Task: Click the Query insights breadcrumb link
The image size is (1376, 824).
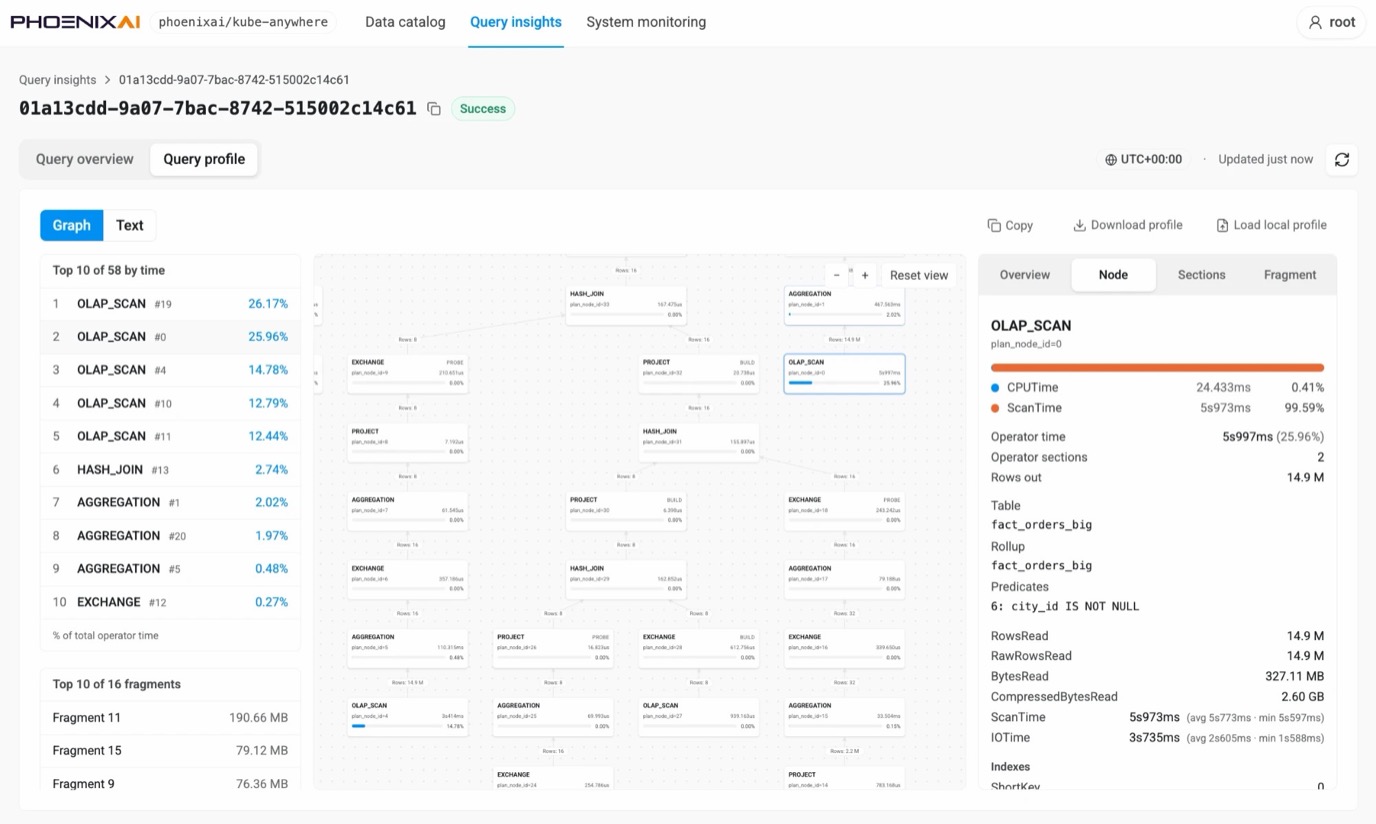Action: pyautogui.click(x=58, y=80)
